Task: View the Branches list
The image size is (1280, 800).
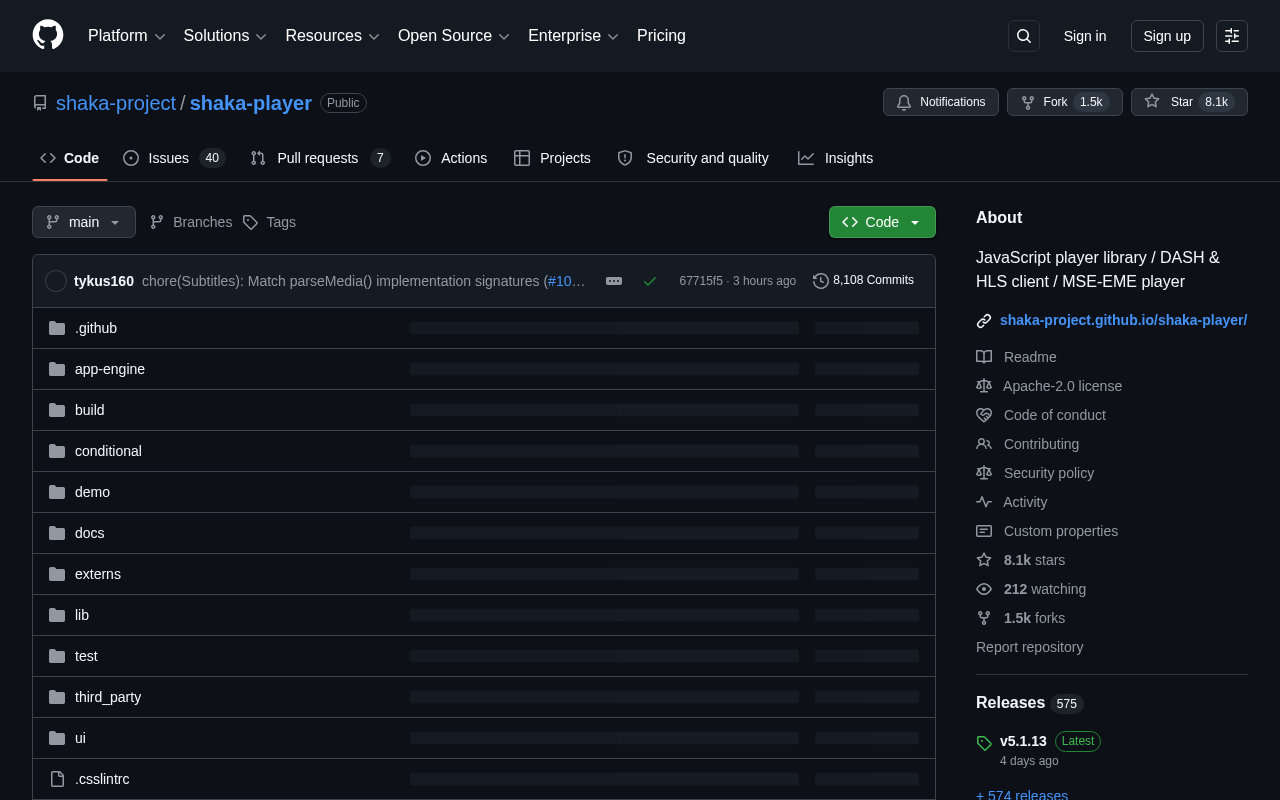Action: pos(191,222)
